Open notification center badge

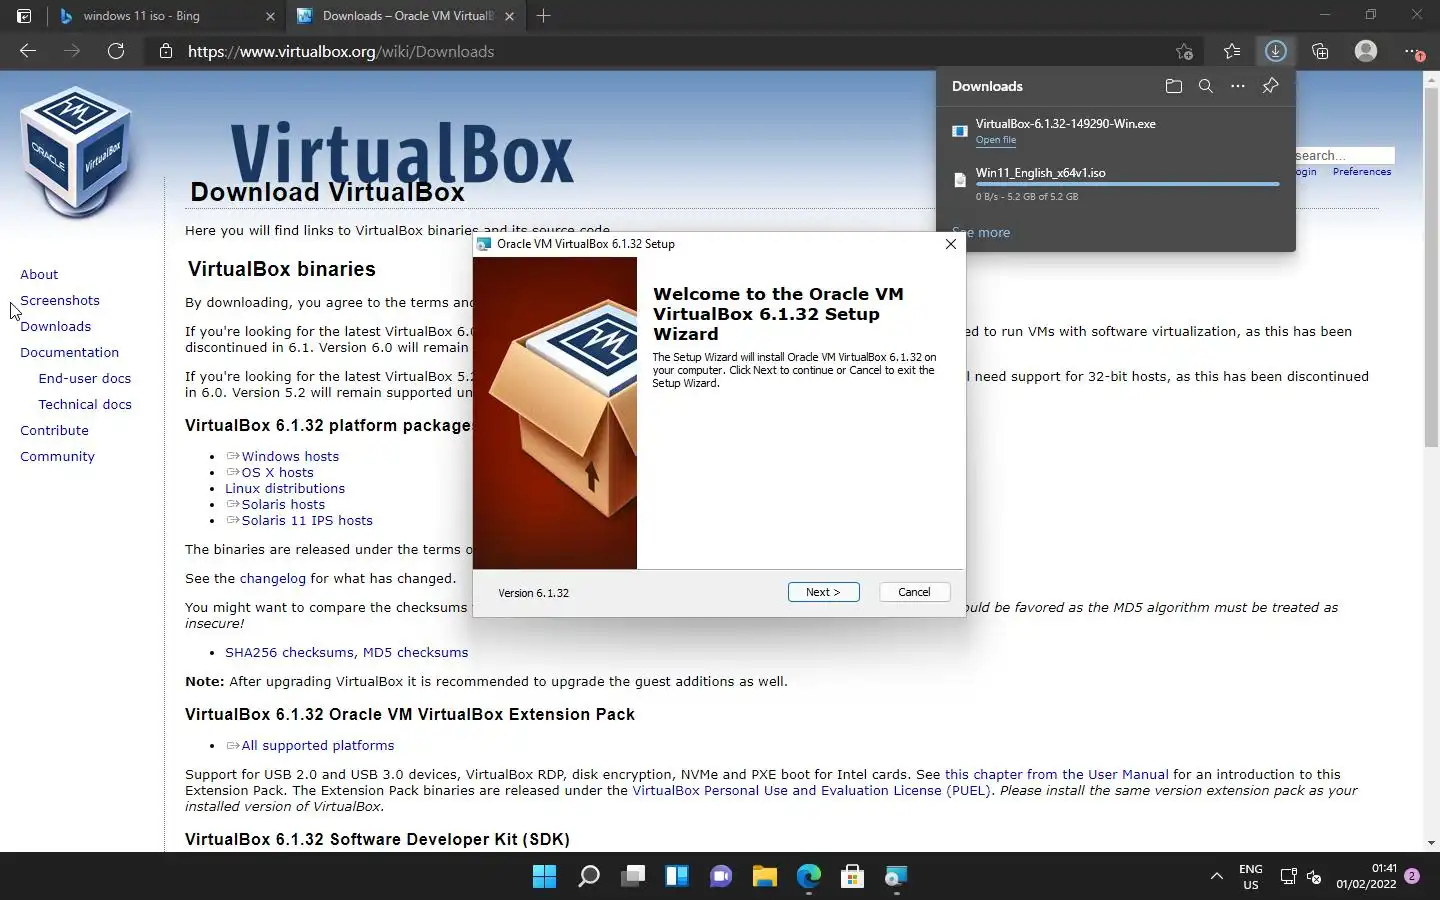point(1412,876)
